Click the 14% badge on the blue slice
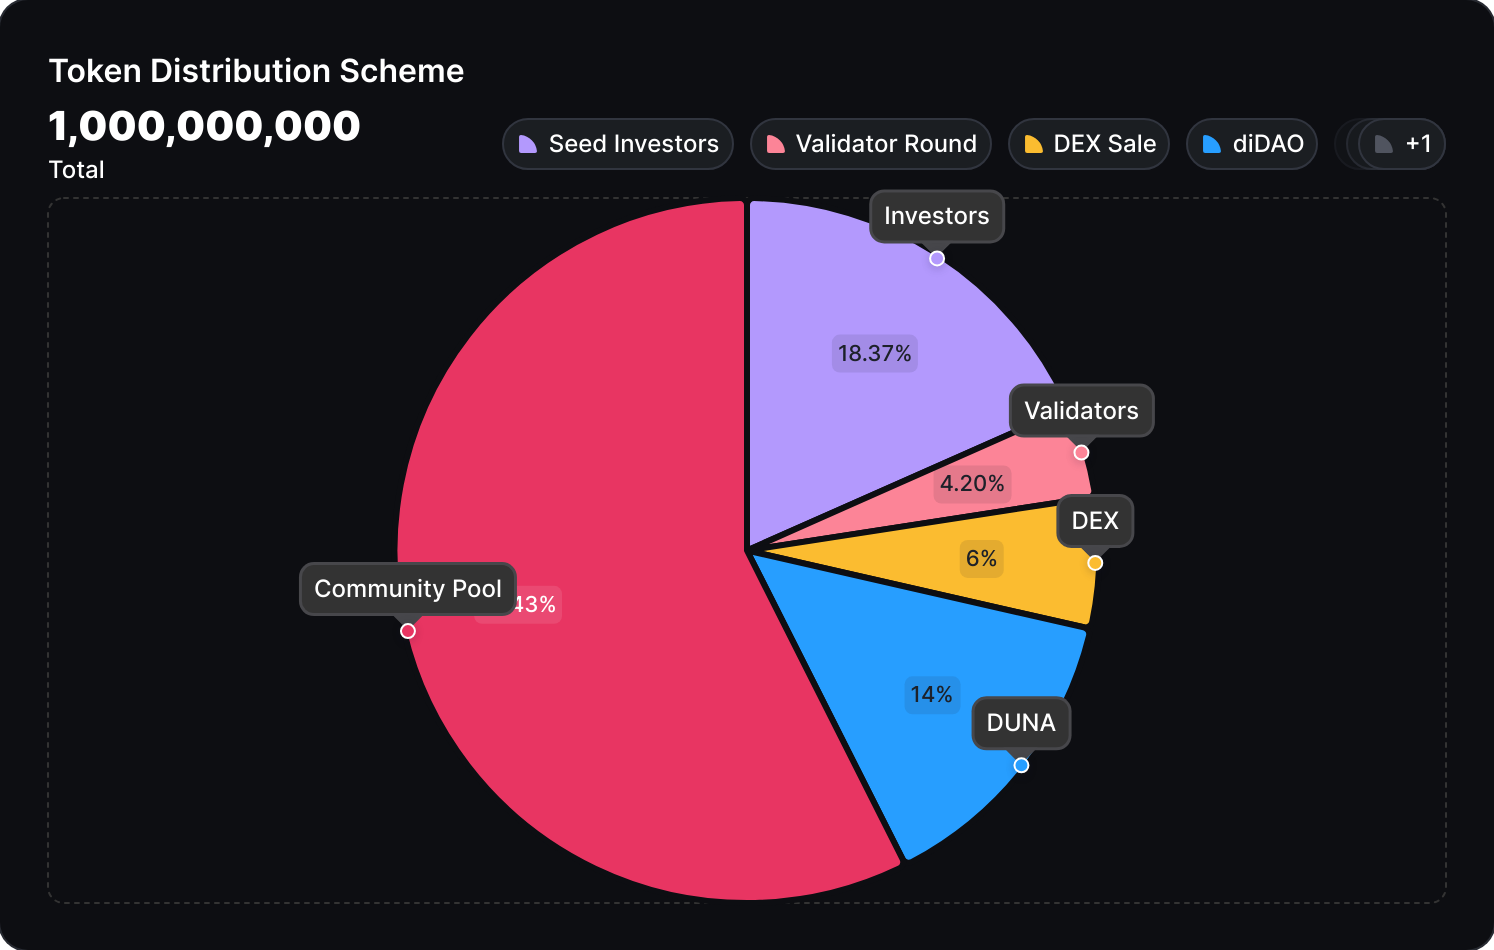 point(932,695)
